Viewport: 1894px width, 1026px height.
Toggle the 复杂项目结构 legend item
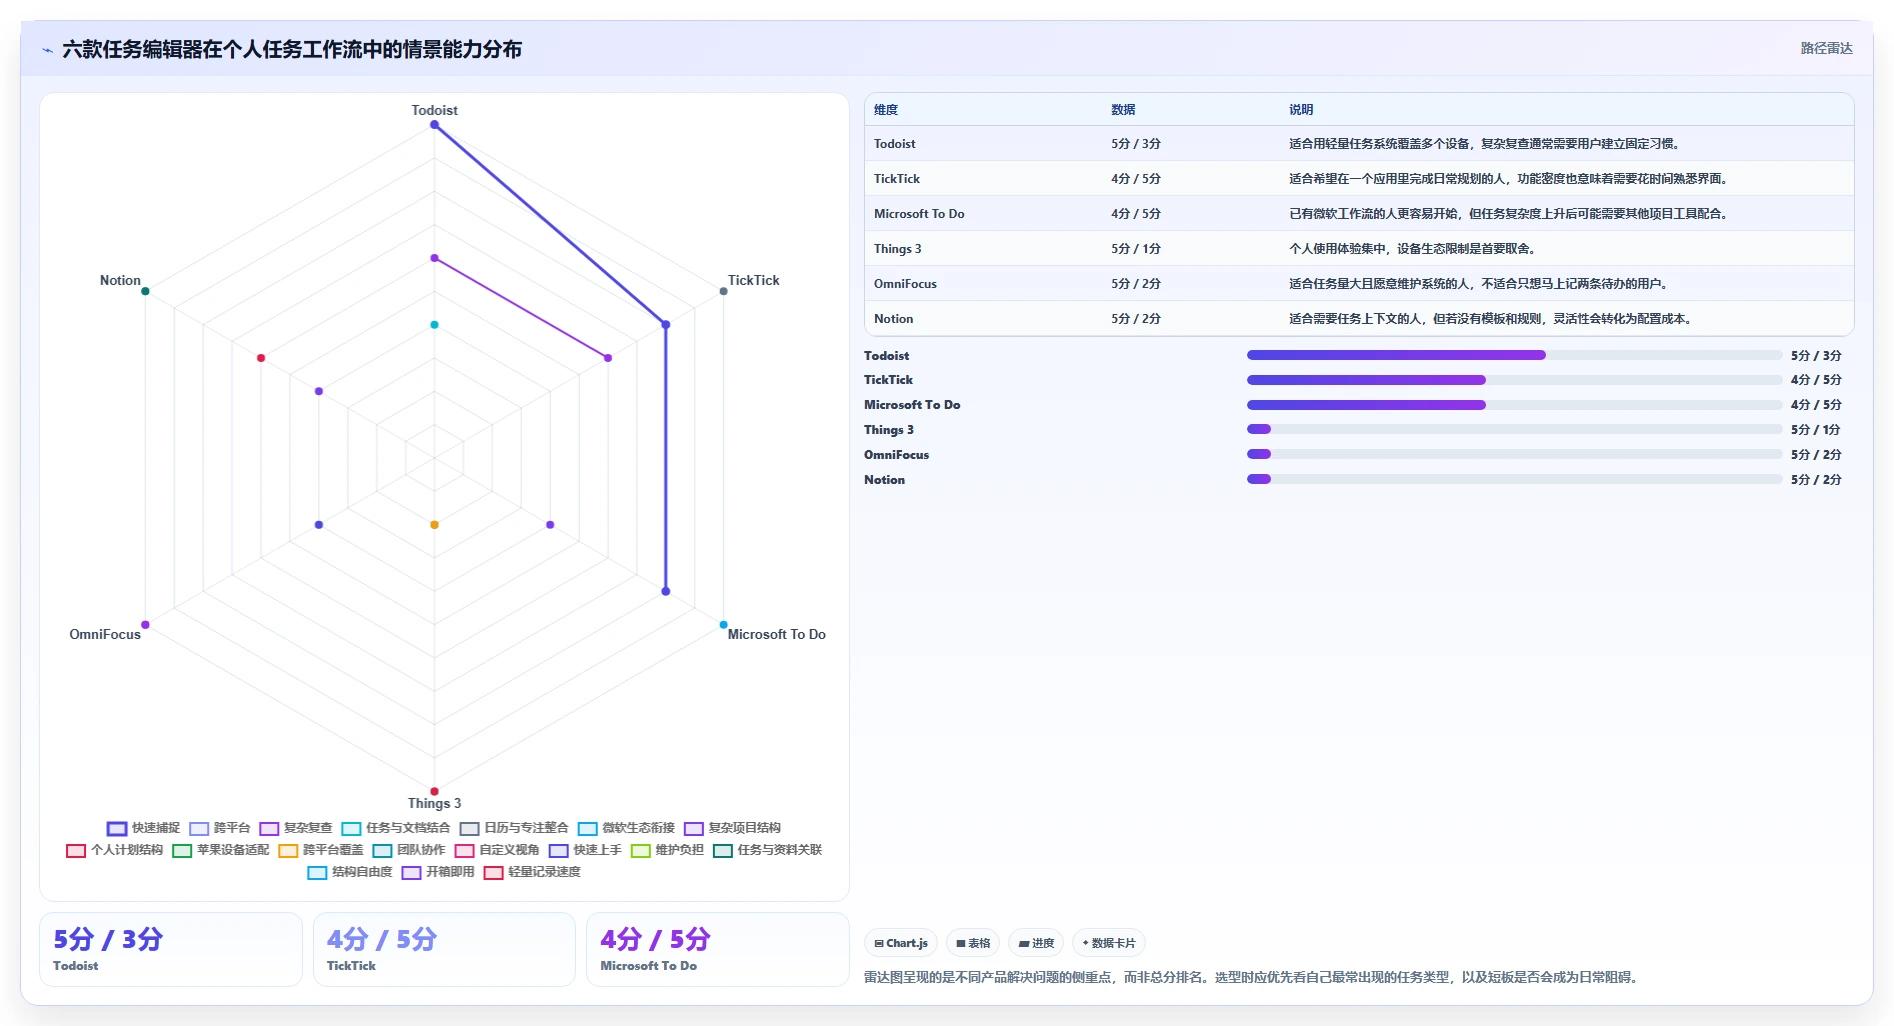(x=732, y=828)
